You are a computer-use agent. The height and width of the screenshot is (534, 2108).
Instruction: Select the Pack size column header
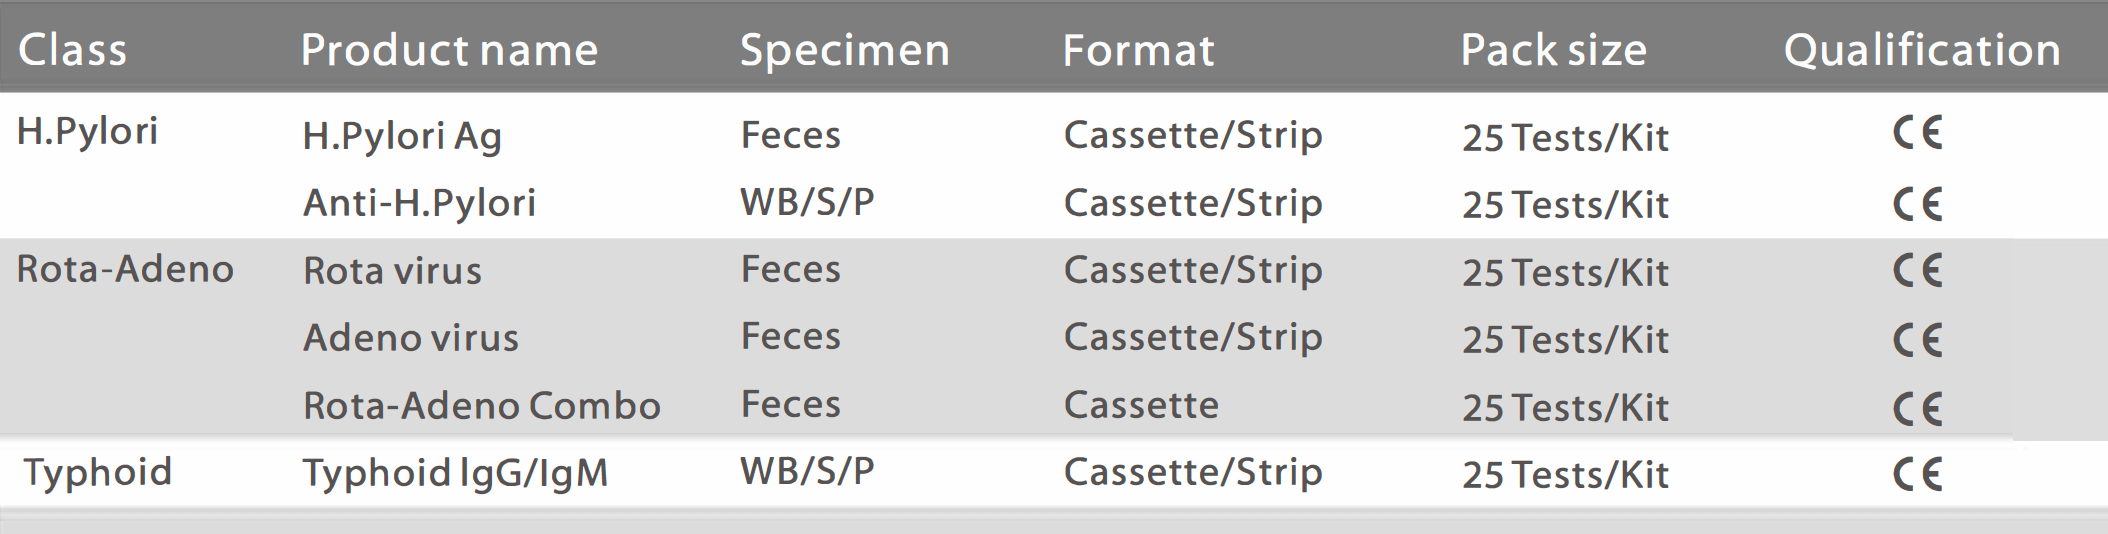click(x=1553, y=50)
